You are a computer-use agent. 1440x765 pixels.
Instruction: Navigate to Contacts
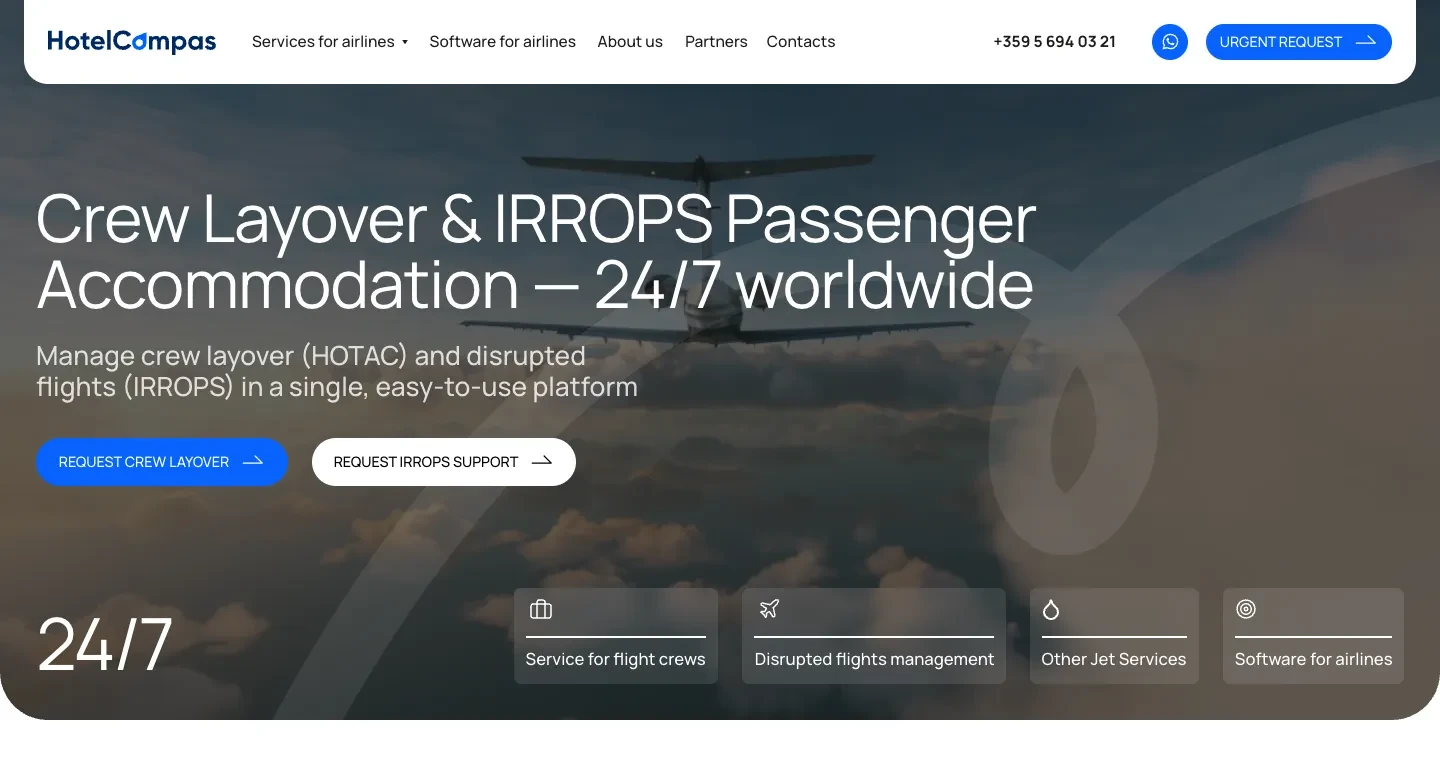(801, 42)
